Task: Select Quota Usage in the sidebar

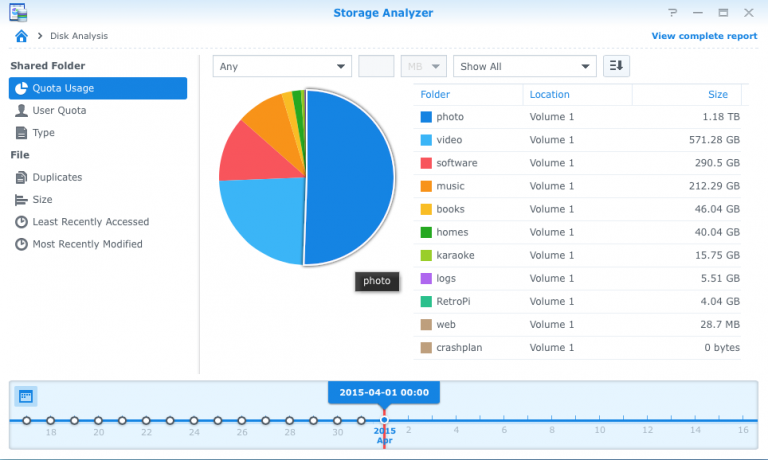Action: click(98, 88)
